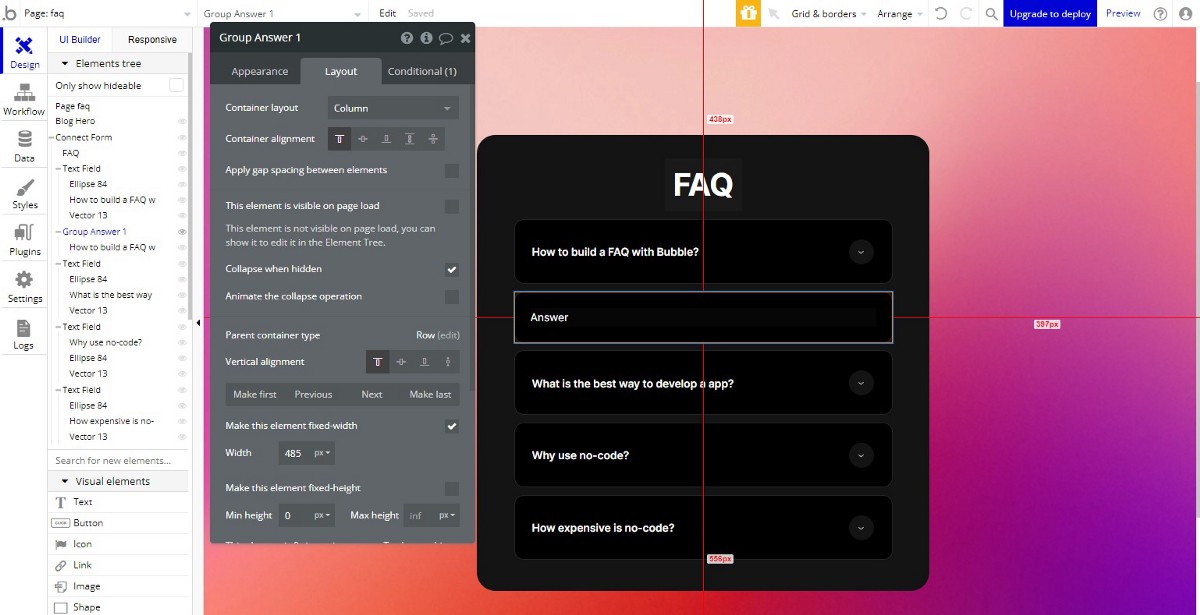Undo the last change

click(x=941, y=14)
